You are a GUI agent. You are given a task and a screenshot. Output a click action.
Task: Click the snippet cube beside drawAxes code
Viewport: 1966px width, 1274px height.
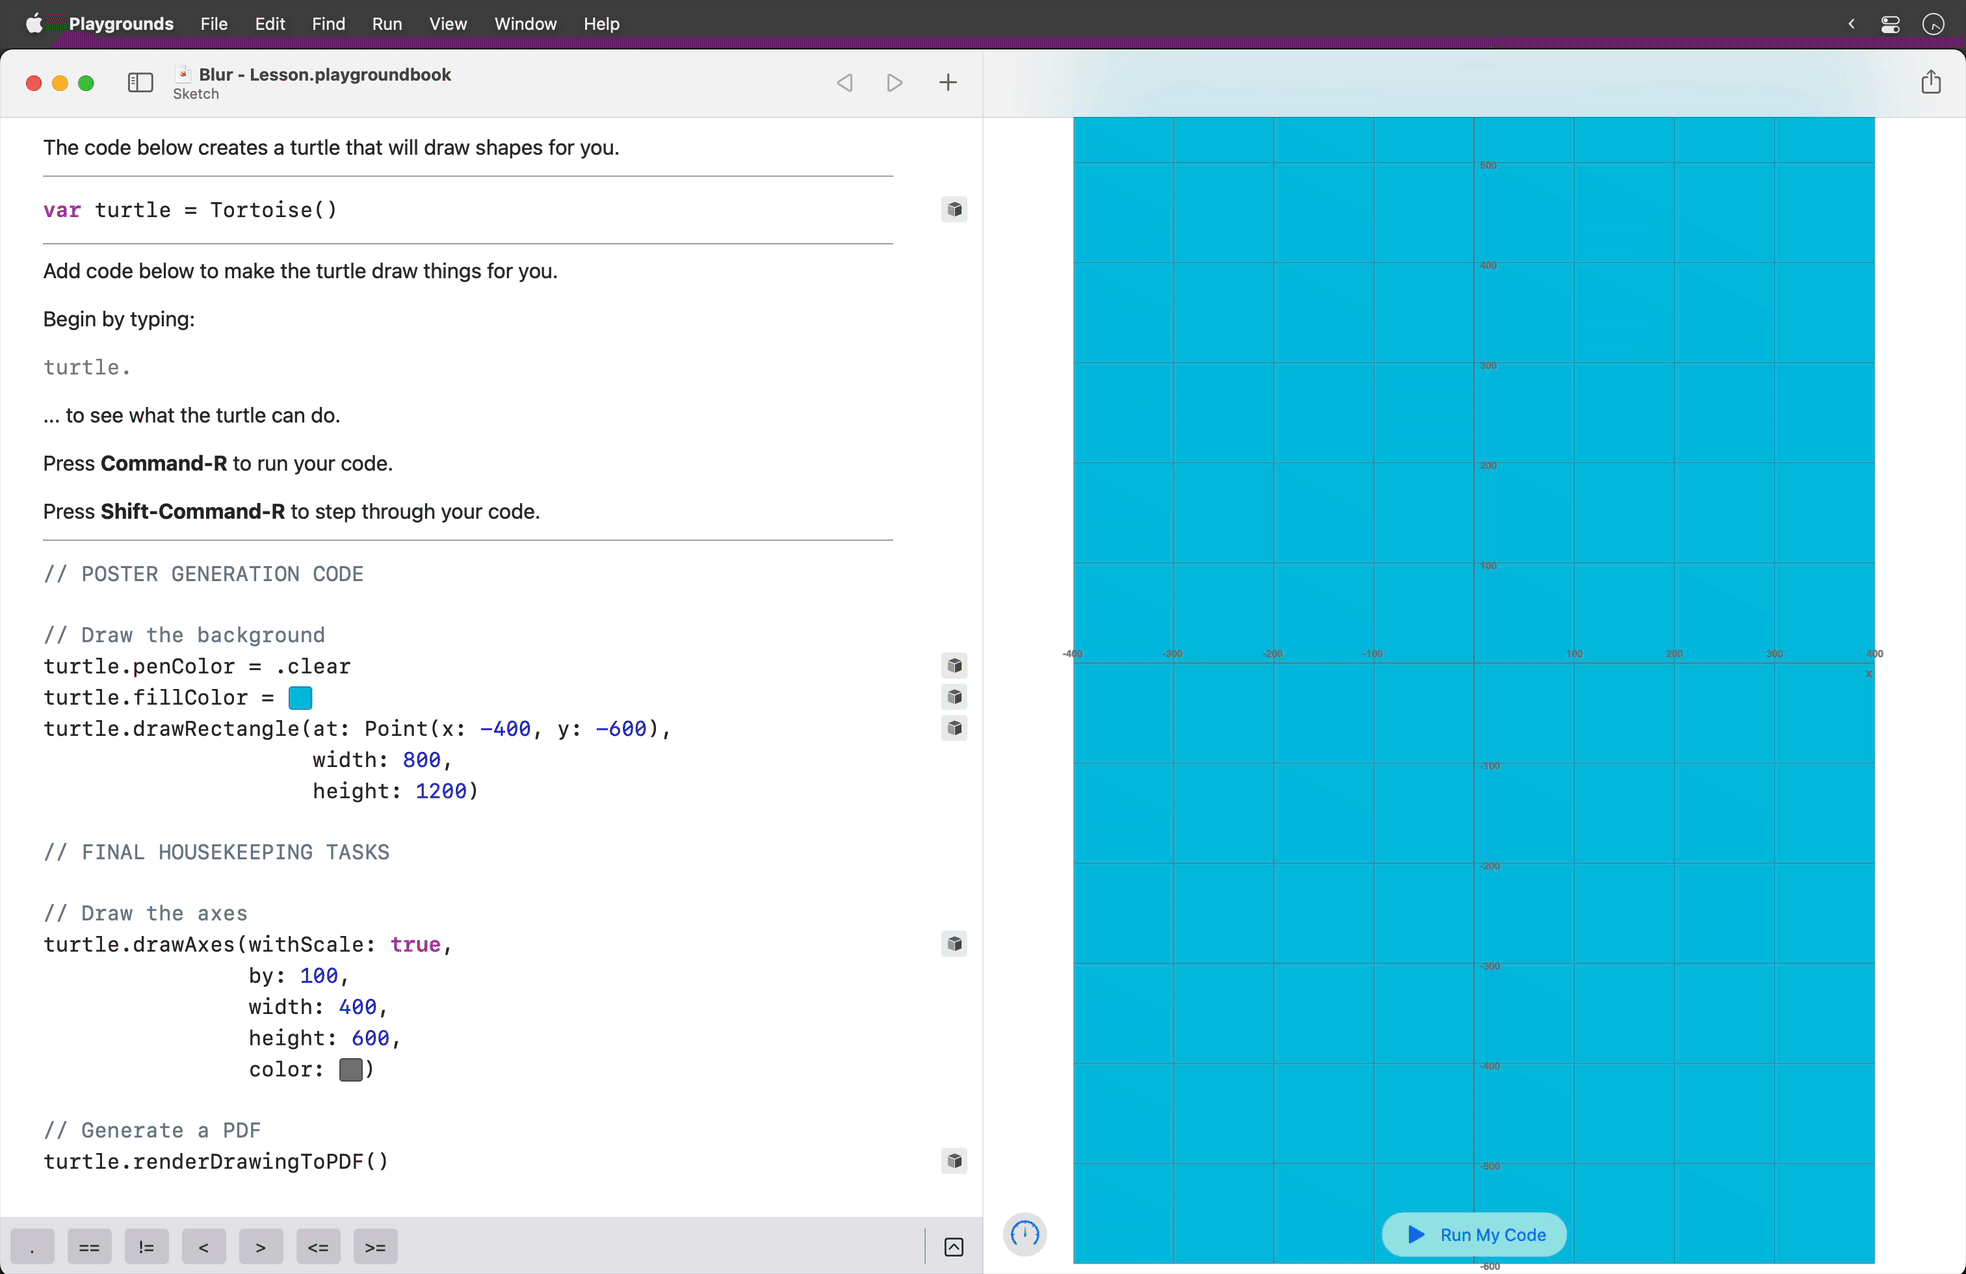pyautogui.click(x=954, y=943)
